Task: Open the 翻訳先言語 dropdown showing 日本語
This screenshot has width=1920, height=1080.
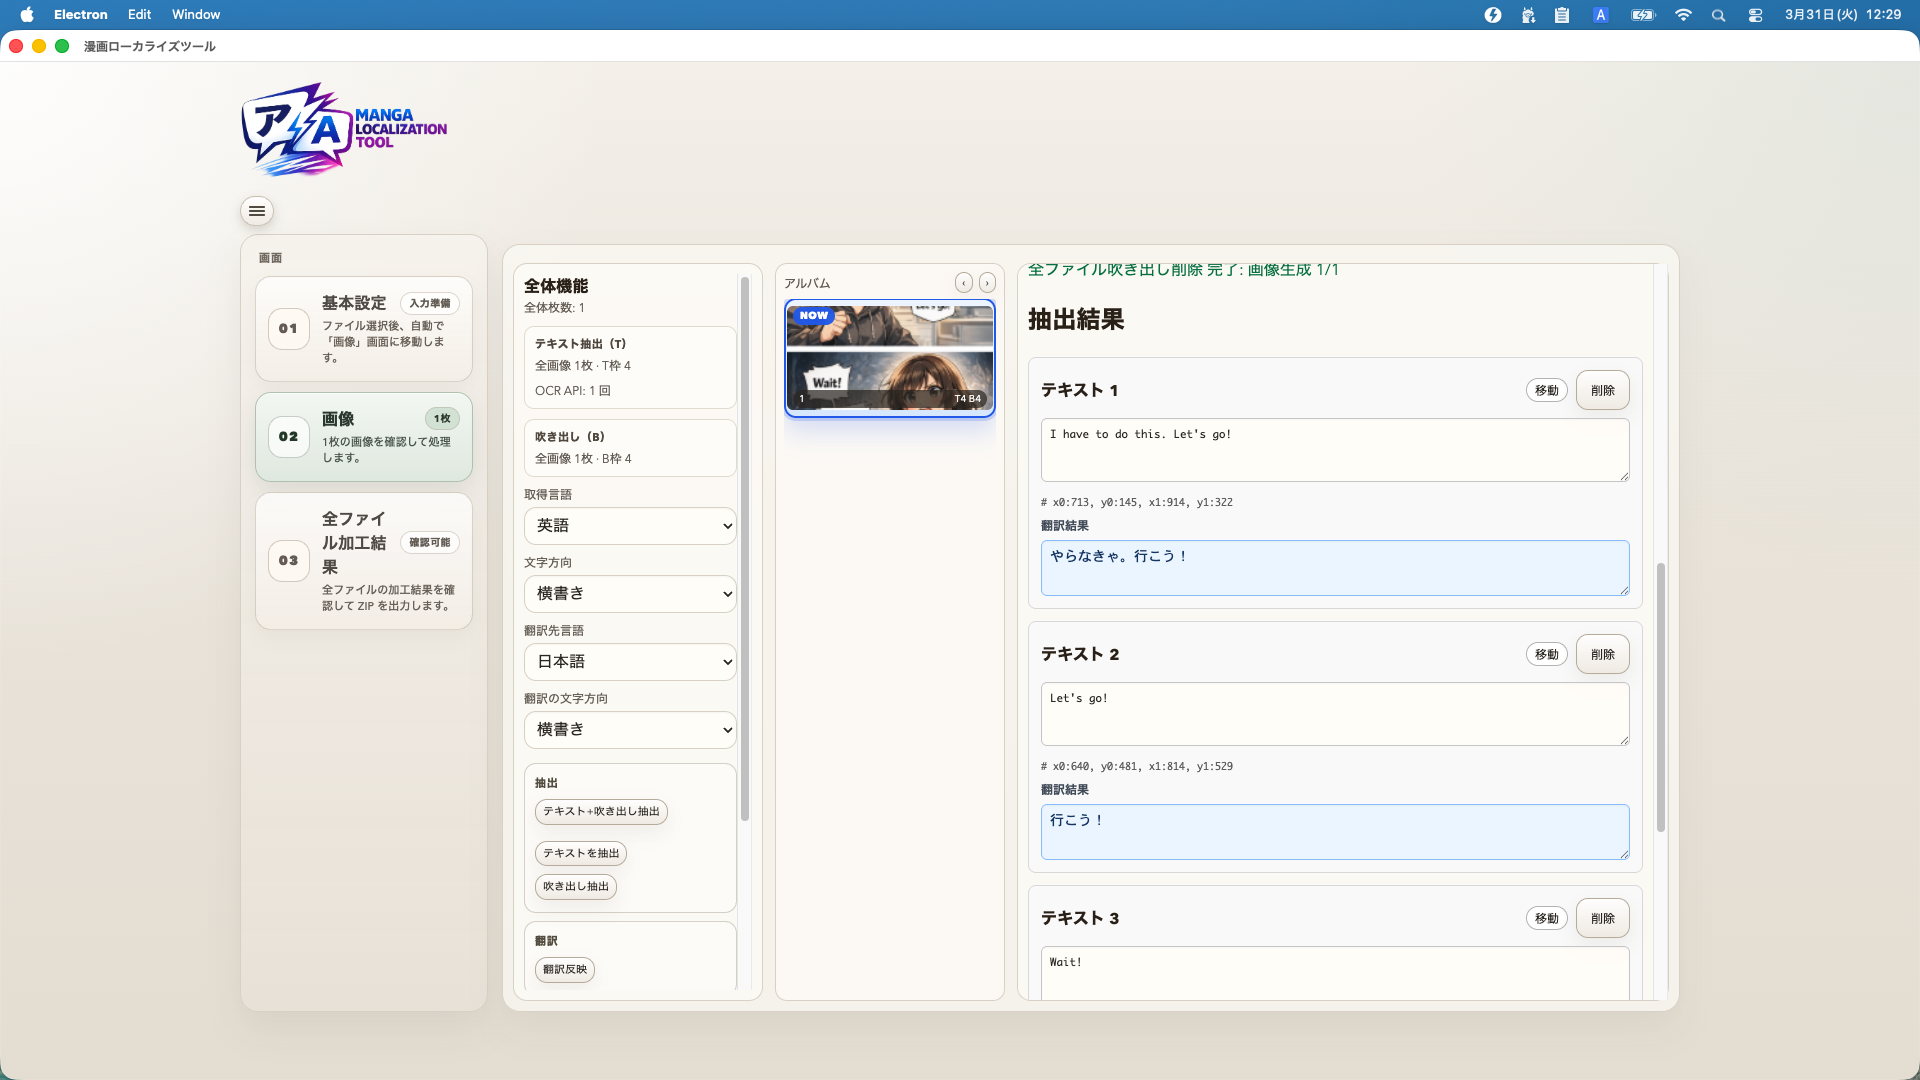Action: point(629,661)
